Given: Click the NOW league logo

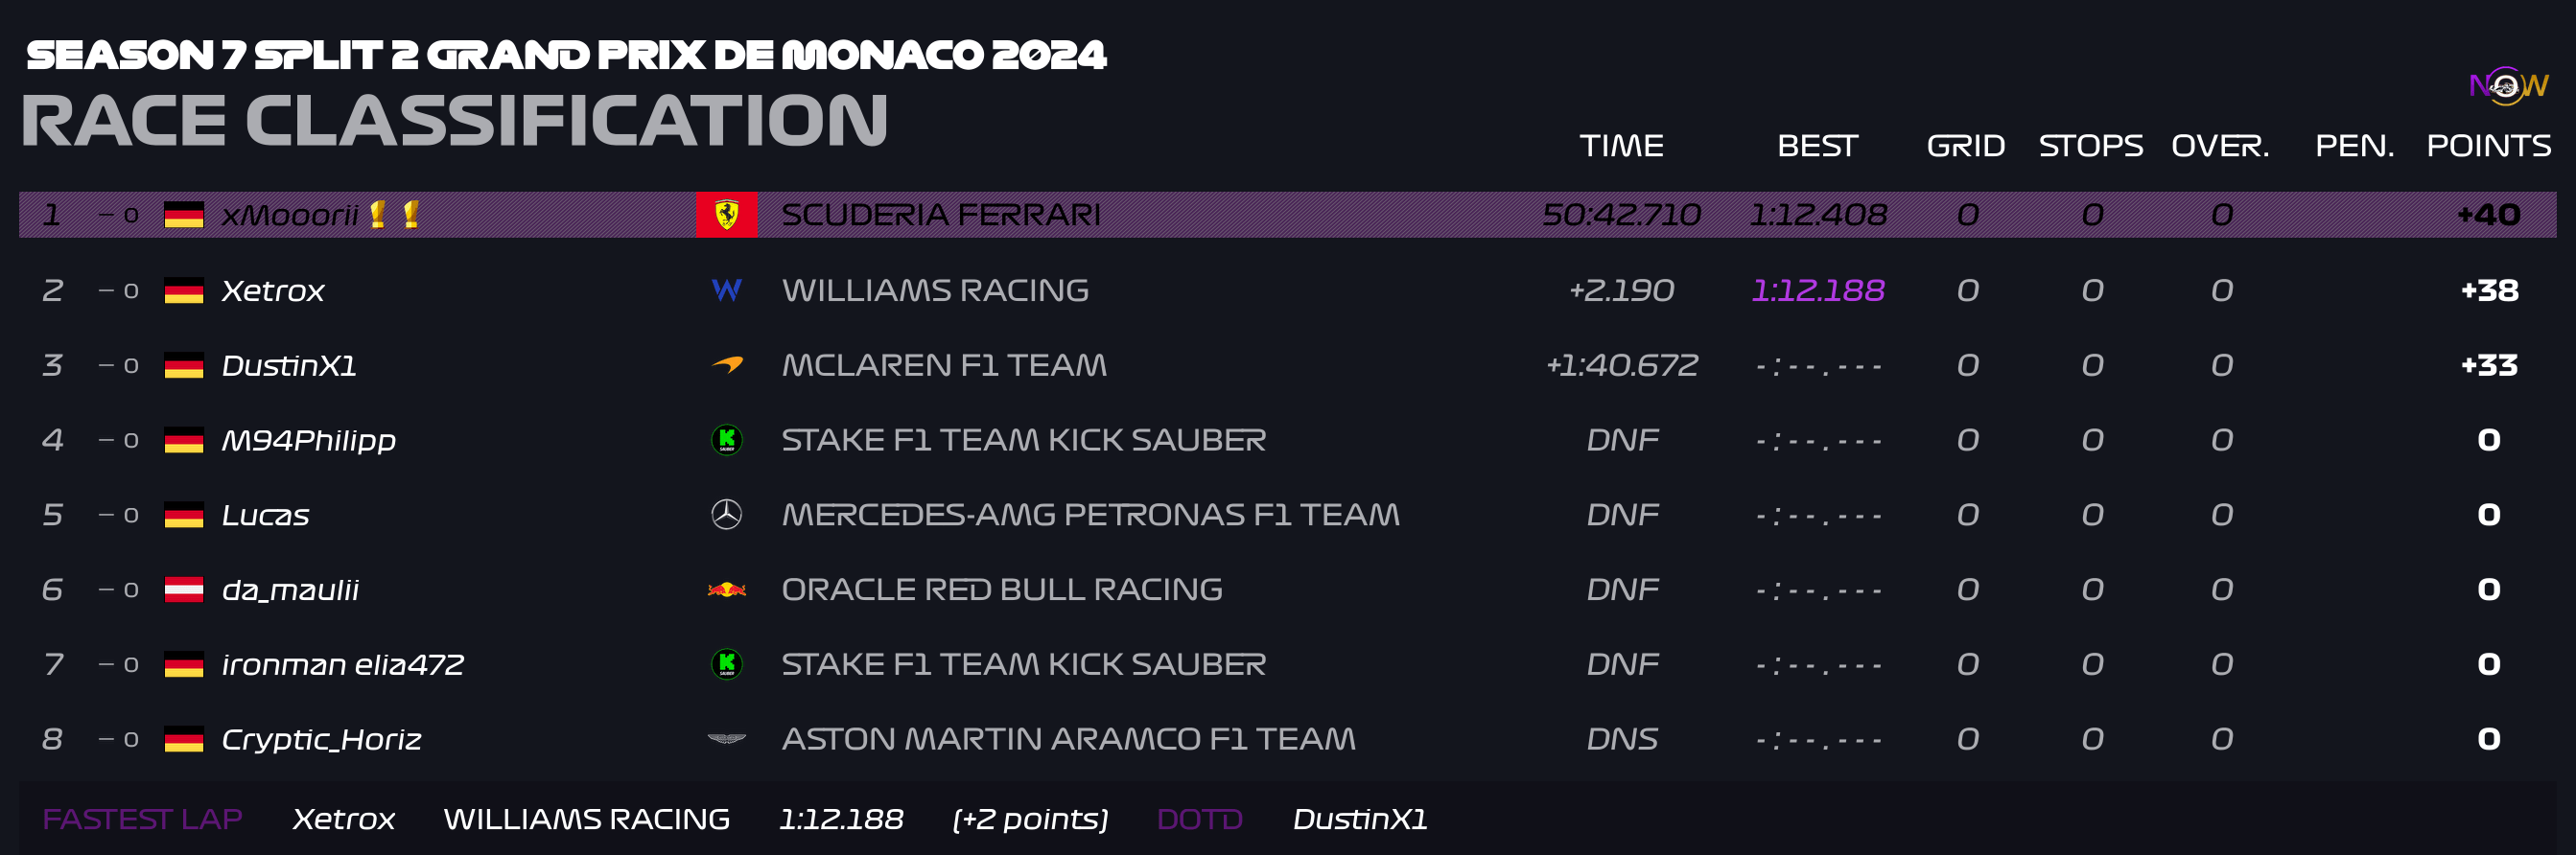Looking at the screenshot, I should coord(2508,85).
